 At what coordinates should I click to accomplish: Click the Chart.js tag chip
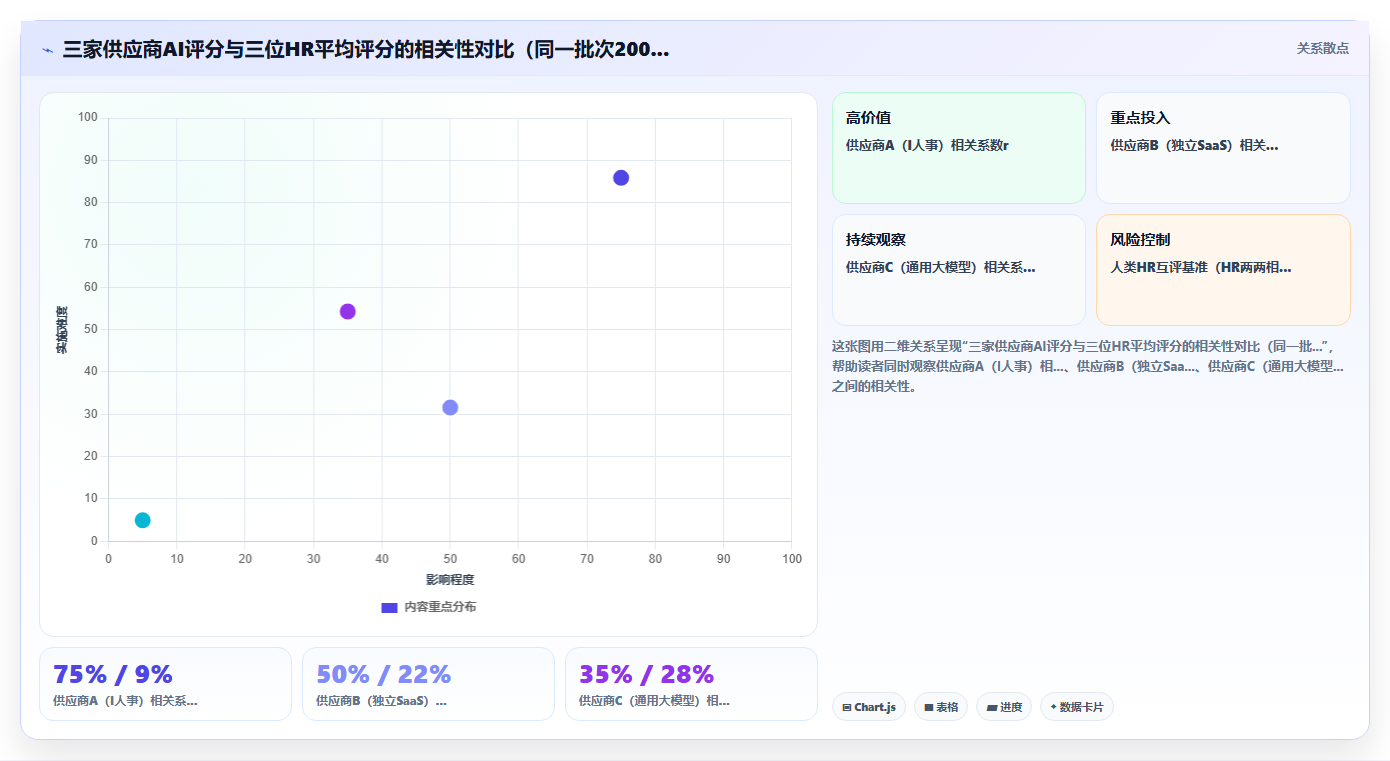(x=869, y=707)
